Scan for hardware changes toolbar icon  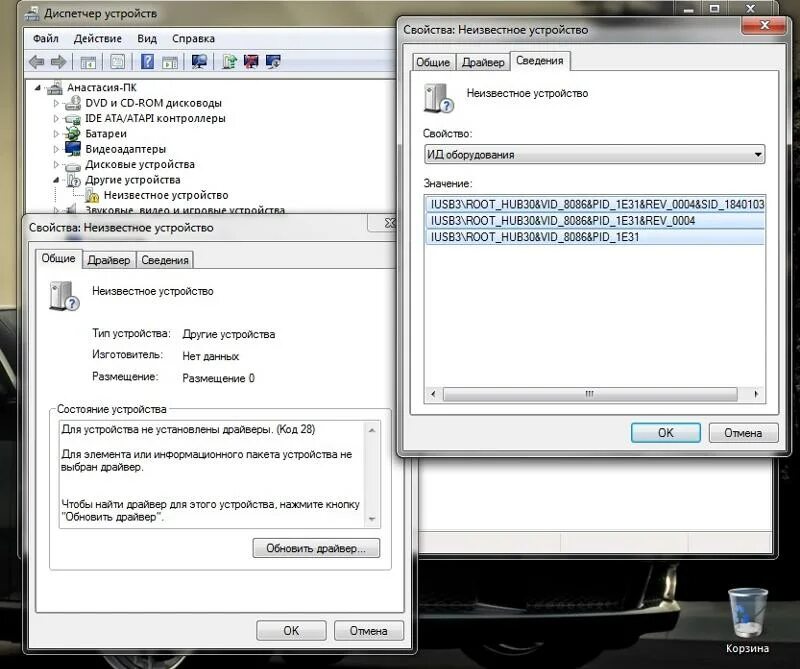click(x=199, y=62)
